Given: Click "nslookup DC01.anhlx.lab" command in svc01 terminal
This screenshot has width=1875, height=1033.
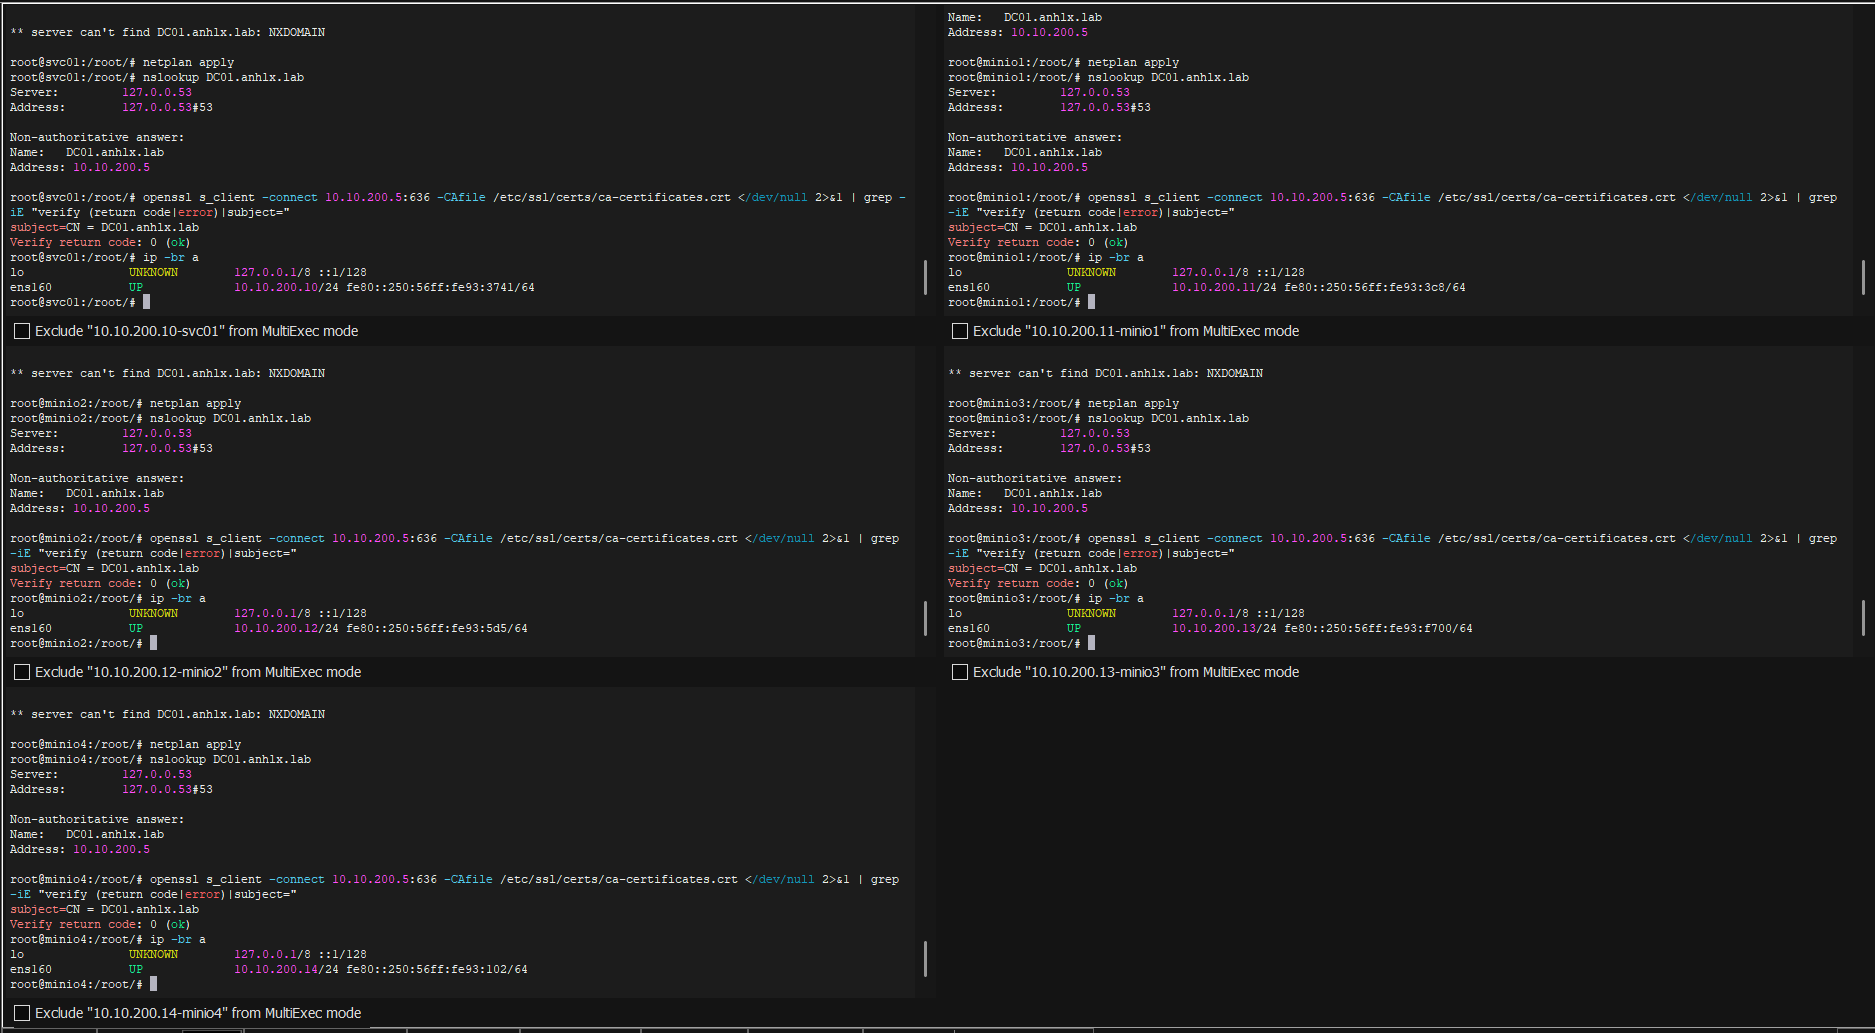Looking at the screenshot, I should tap(223, 78).
